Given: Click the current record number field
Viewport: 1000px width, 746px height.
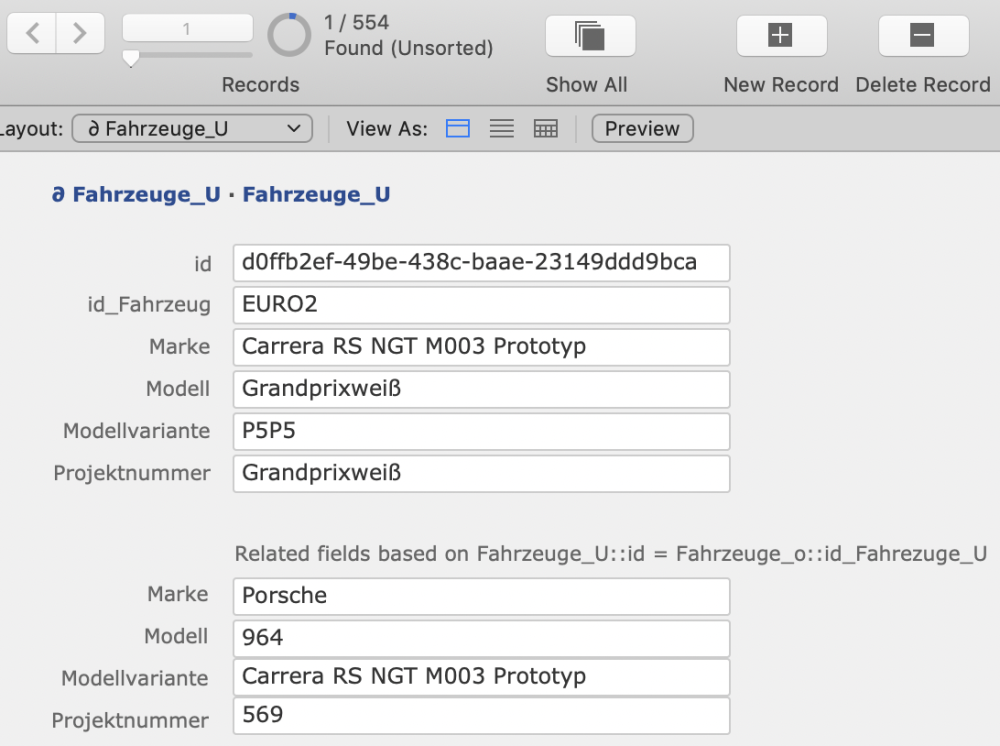Looking at the screenshot, I should (187, 30).
